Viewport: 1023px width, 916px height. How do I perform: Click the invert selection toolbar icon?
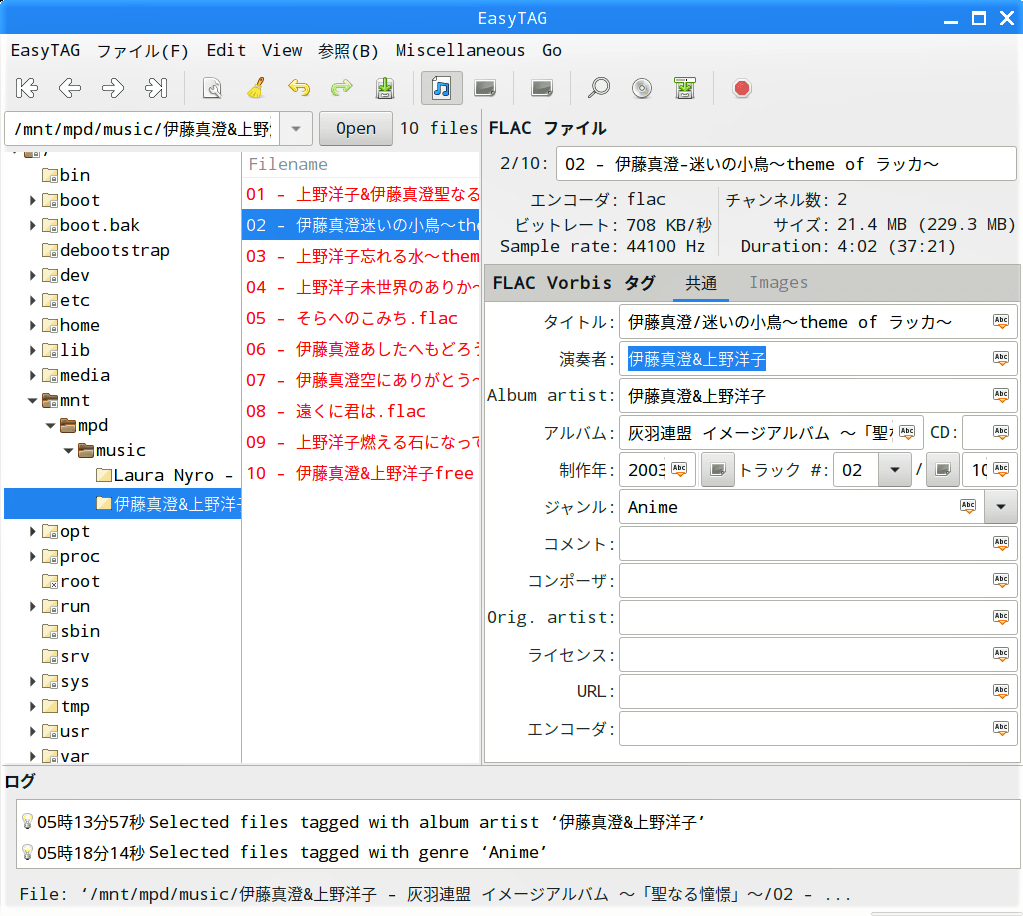pyautogui.click(x=542, y=88)
